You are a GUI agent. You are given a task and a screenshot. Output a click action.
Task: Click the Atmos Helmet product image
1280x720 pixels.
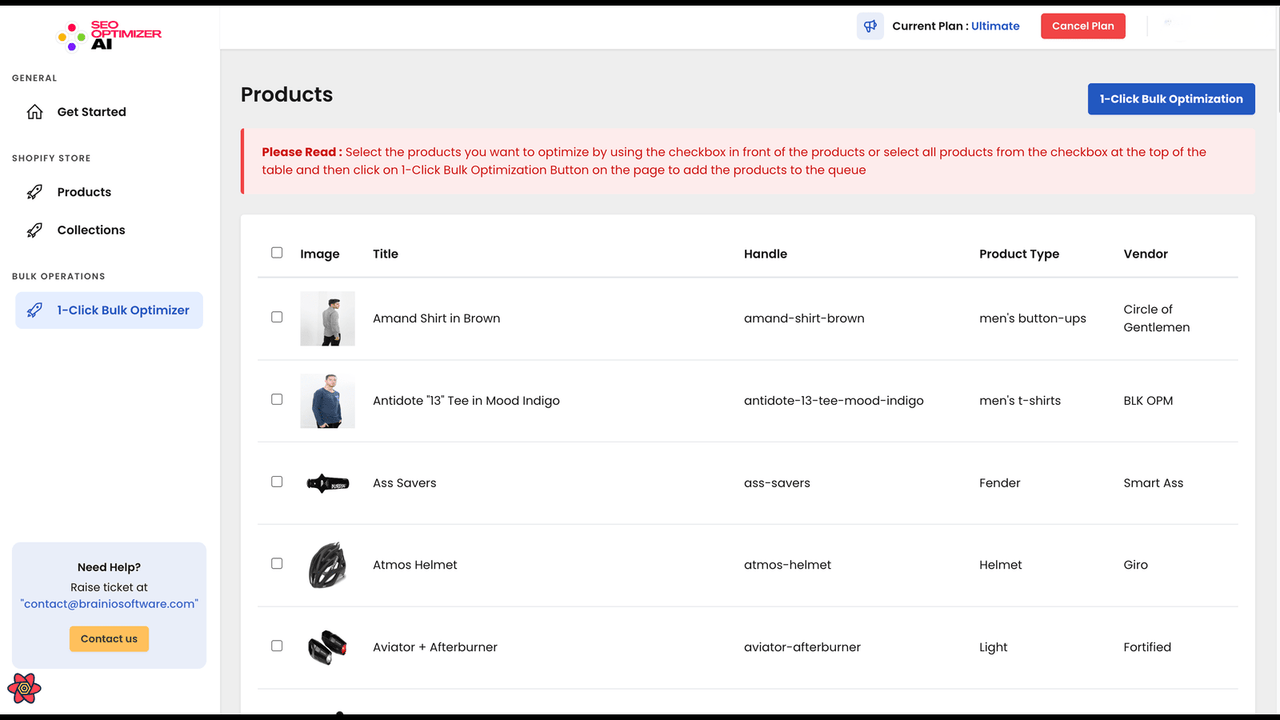(x=327, y=564)
